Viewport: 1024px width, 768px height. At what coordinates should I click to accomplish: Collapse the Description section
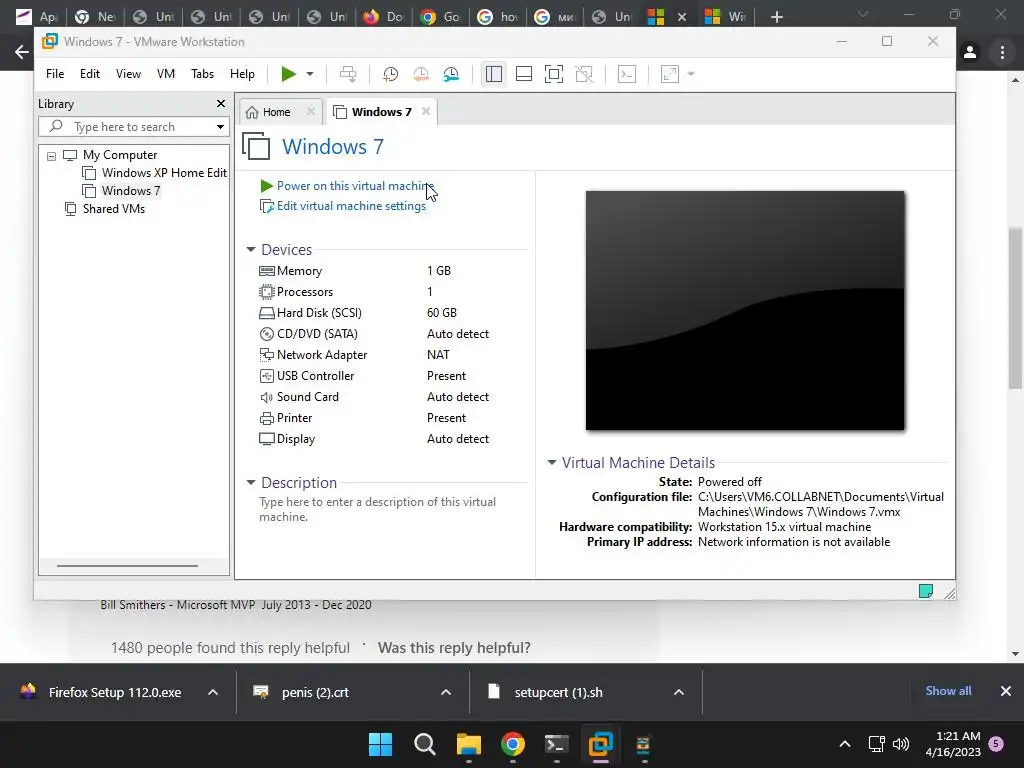pos(251,483)
